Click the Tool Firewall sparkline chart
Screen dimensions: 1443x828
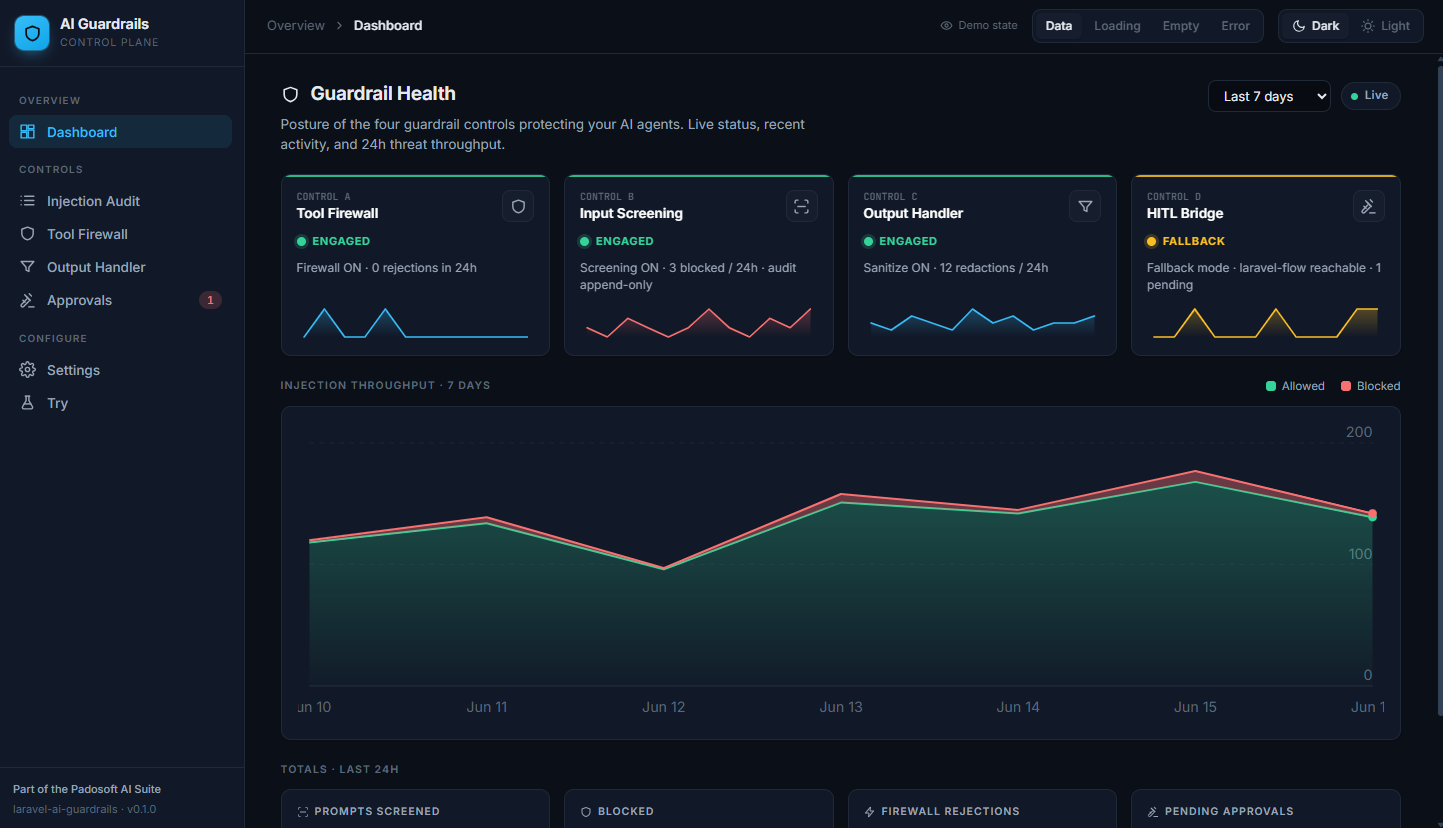pyautogui.click(x=415, y=323)
